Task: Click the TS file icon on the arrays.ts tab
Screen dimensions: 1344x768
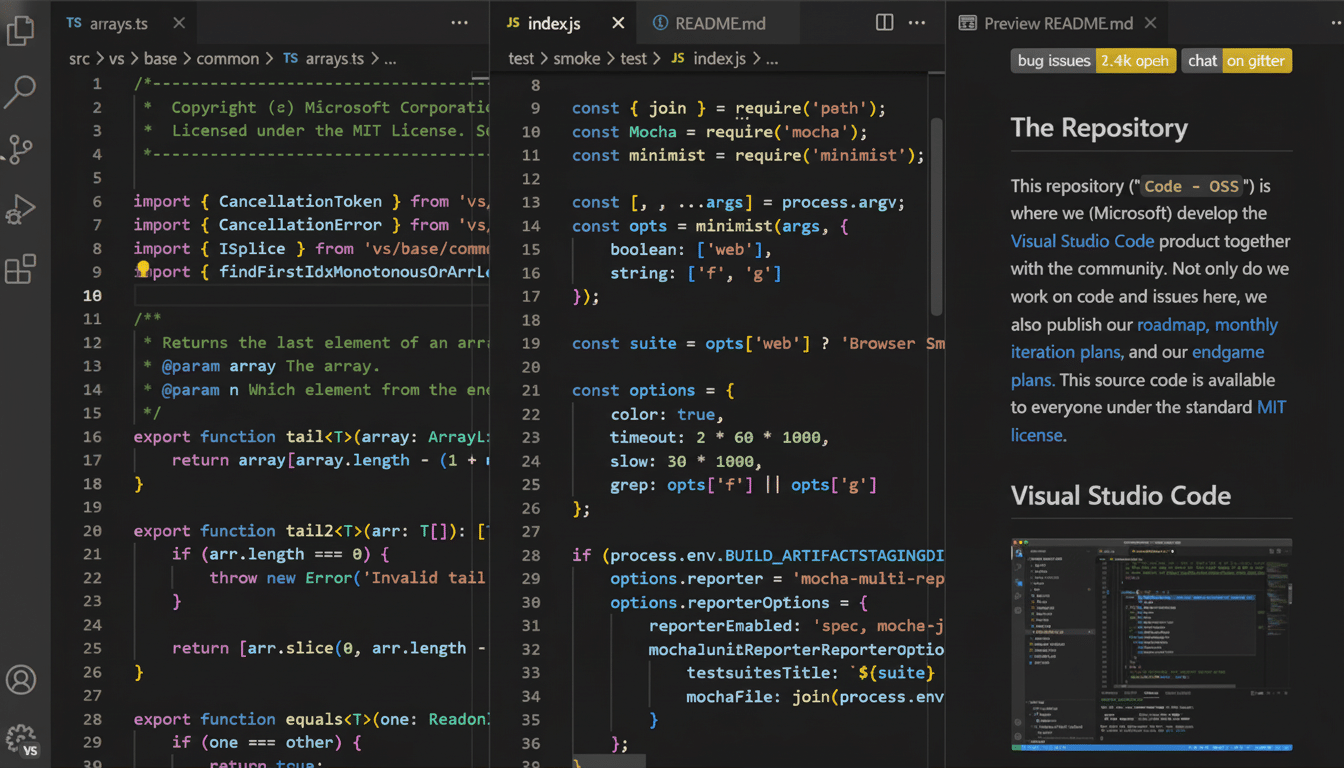Action: click(x=73, y=22)
